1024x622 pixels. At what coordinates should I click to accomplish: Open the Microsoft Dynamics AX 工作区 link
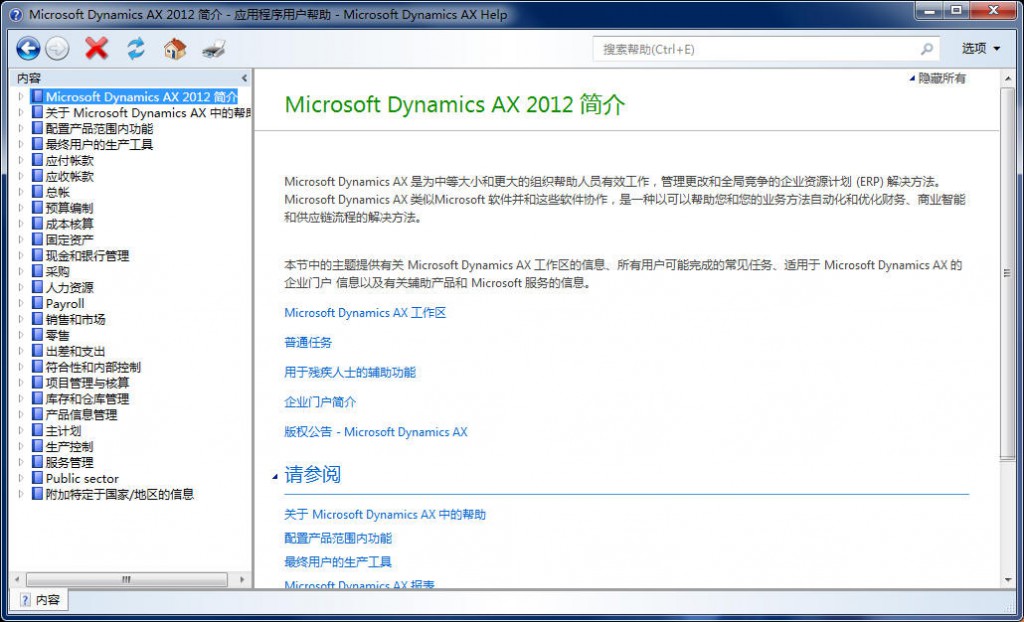tap(365, 313)
